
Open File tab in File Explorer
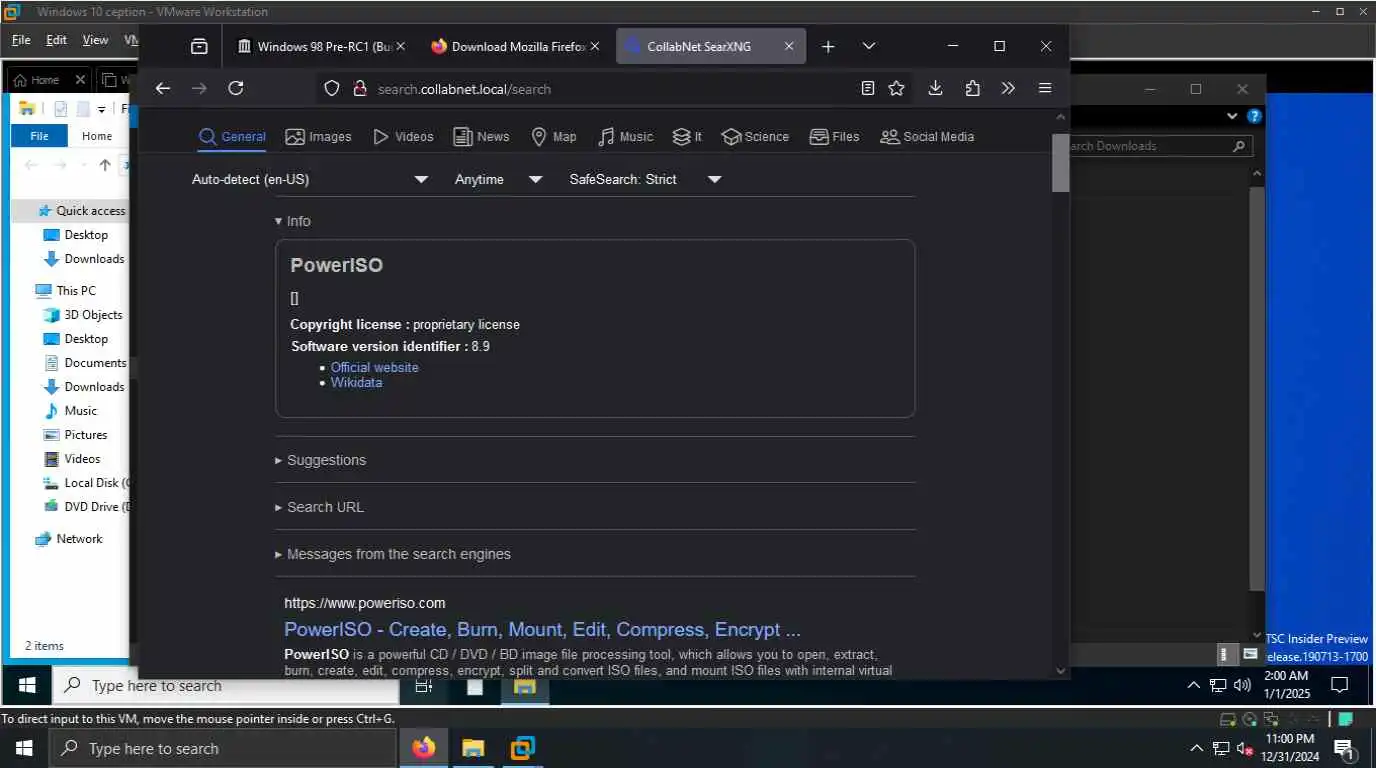click(39, 136)
